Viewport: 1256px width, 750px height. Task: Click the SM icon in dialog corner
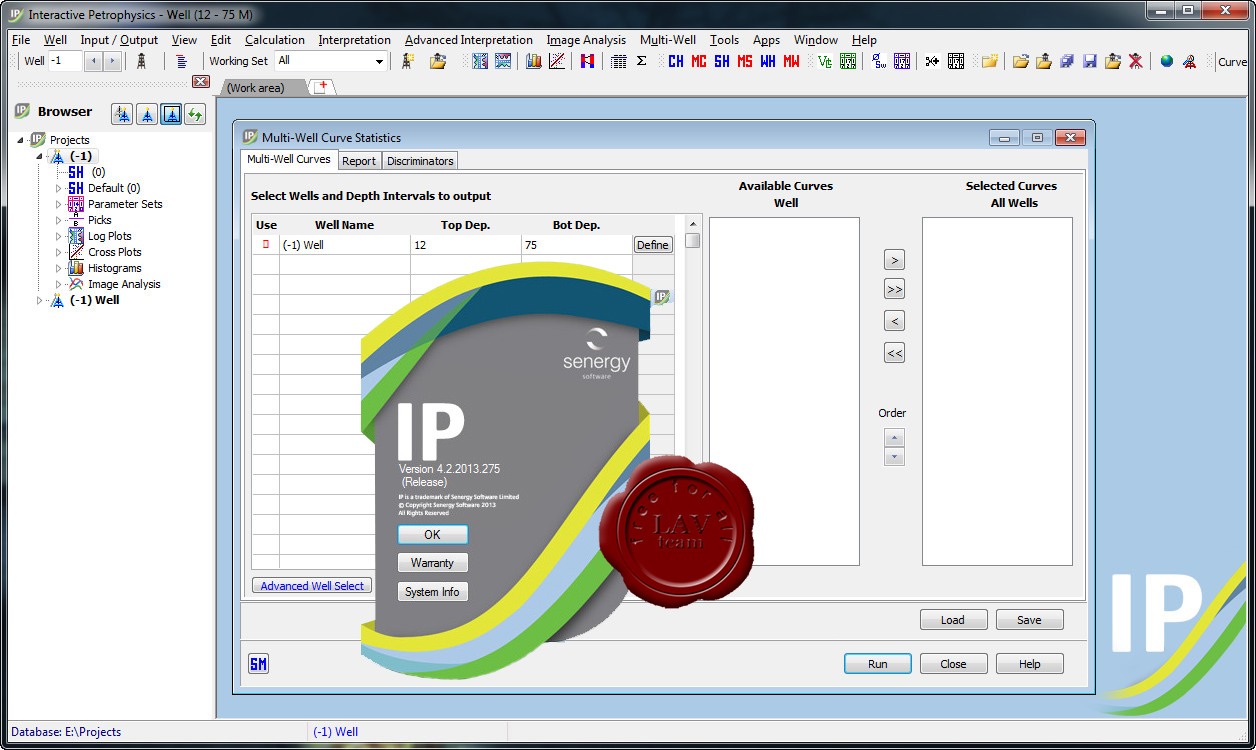tap(259, 664)
